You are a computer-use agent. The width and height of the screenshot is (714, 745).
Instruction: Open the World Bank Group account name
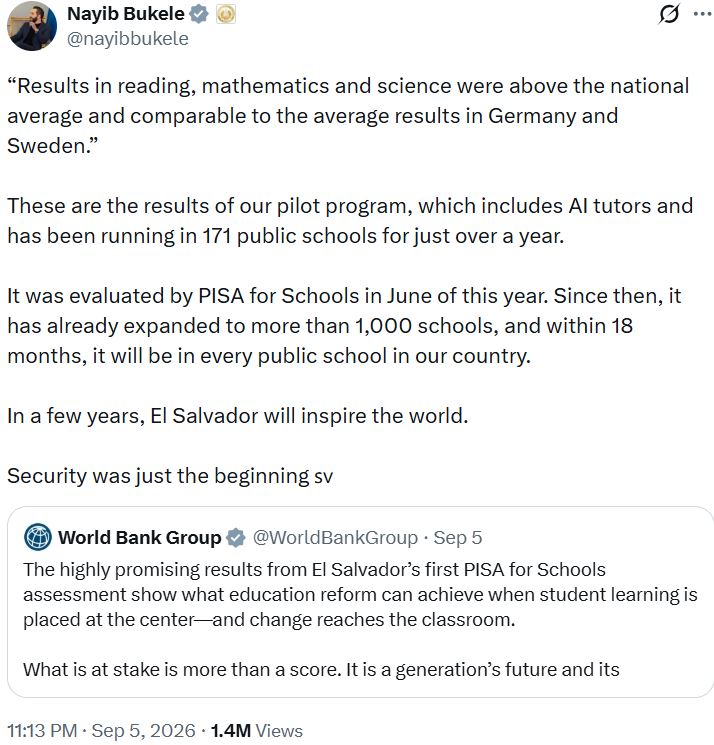pyautogui.click(x=140, y=537)
